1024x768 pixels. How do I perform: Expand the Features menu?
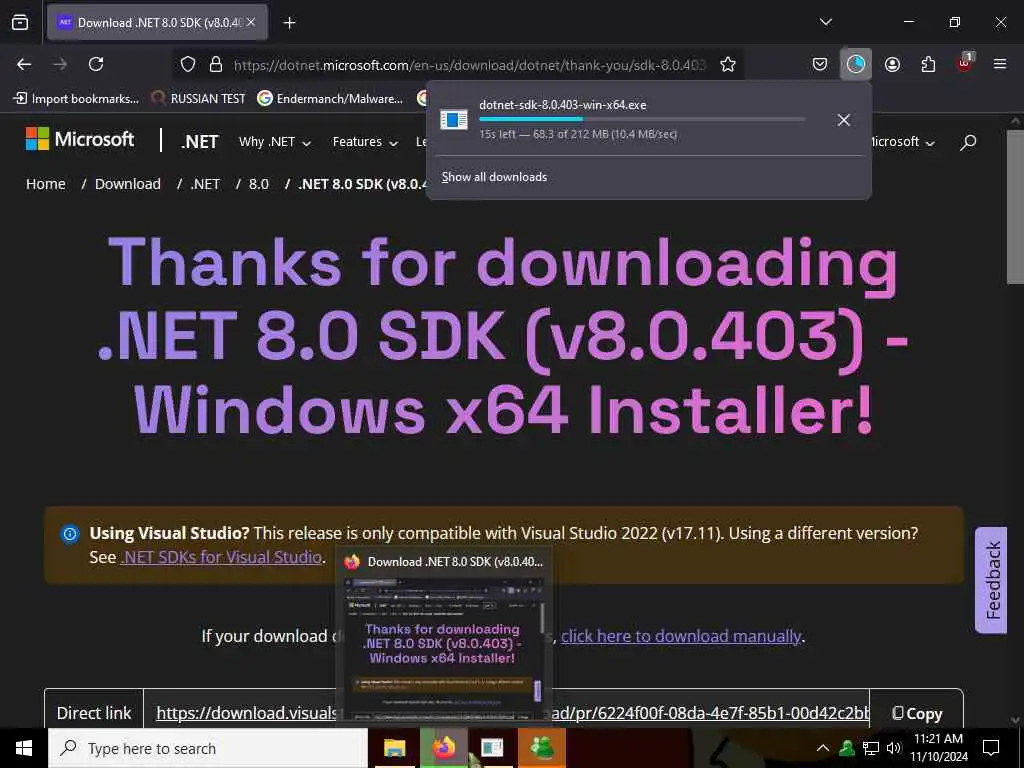point(365,142)
